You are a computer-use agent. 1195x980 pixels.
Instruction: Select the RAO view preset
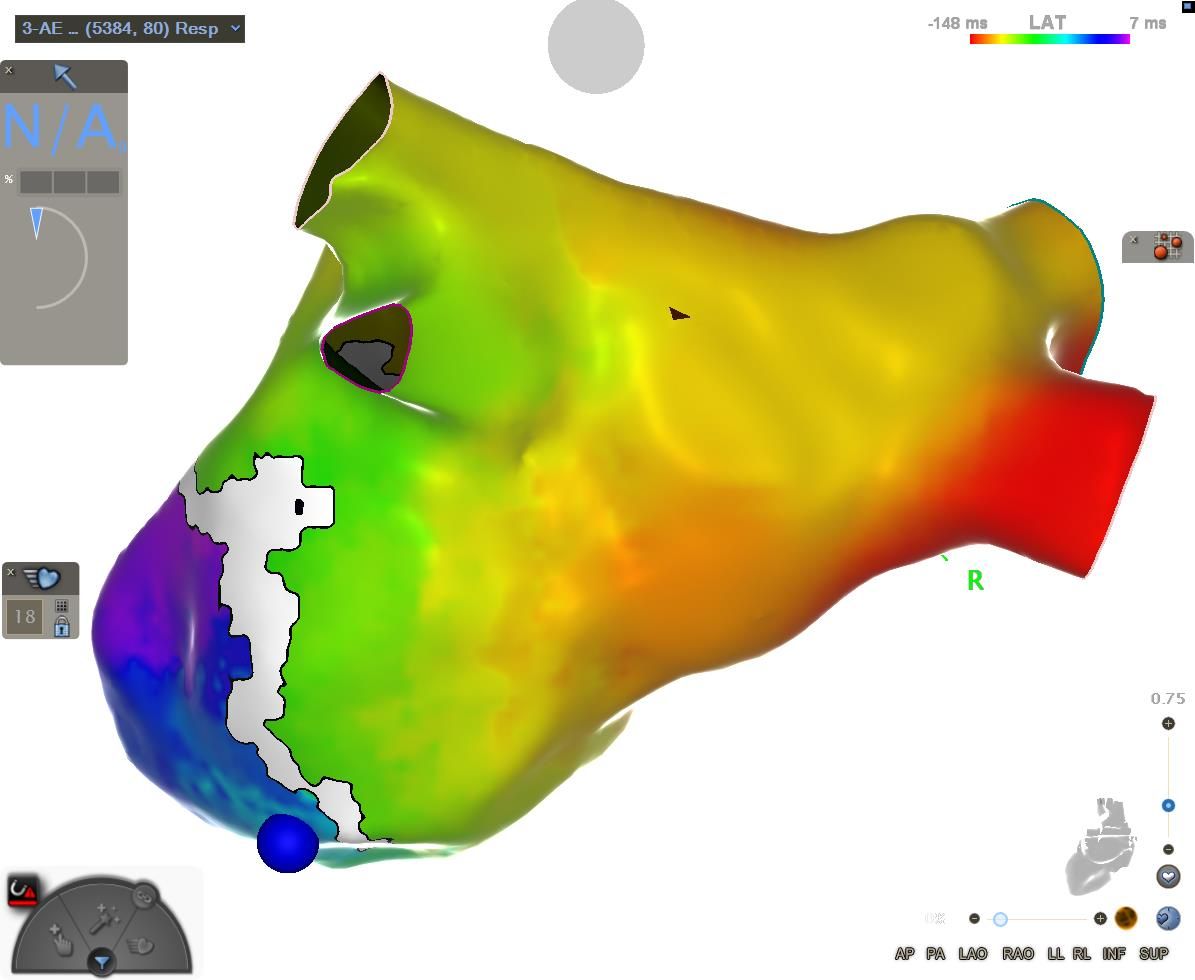click(x=1018, y=954)
